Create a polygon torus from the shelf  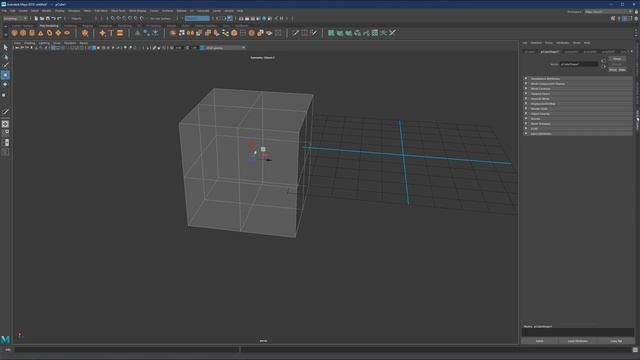click(49, 33)
